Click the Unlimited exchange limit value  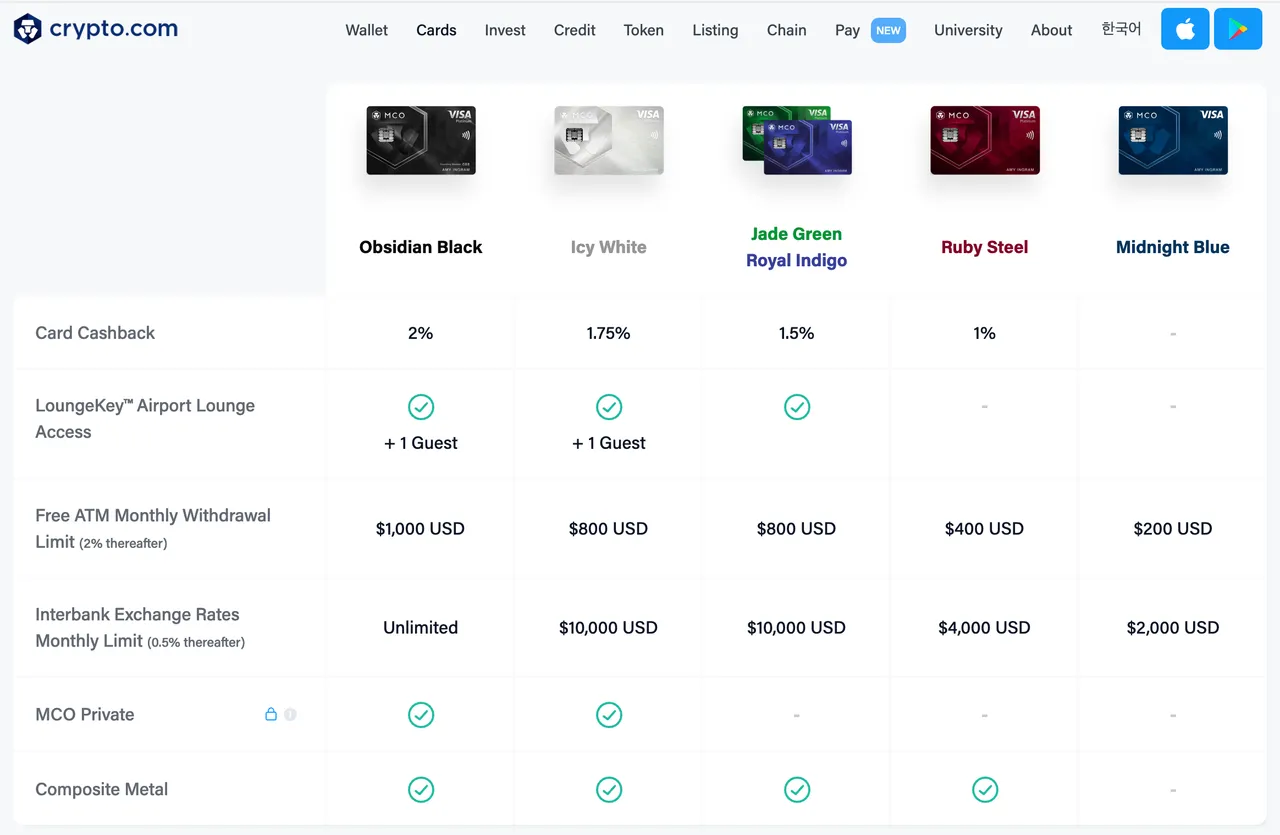(421, 628)
